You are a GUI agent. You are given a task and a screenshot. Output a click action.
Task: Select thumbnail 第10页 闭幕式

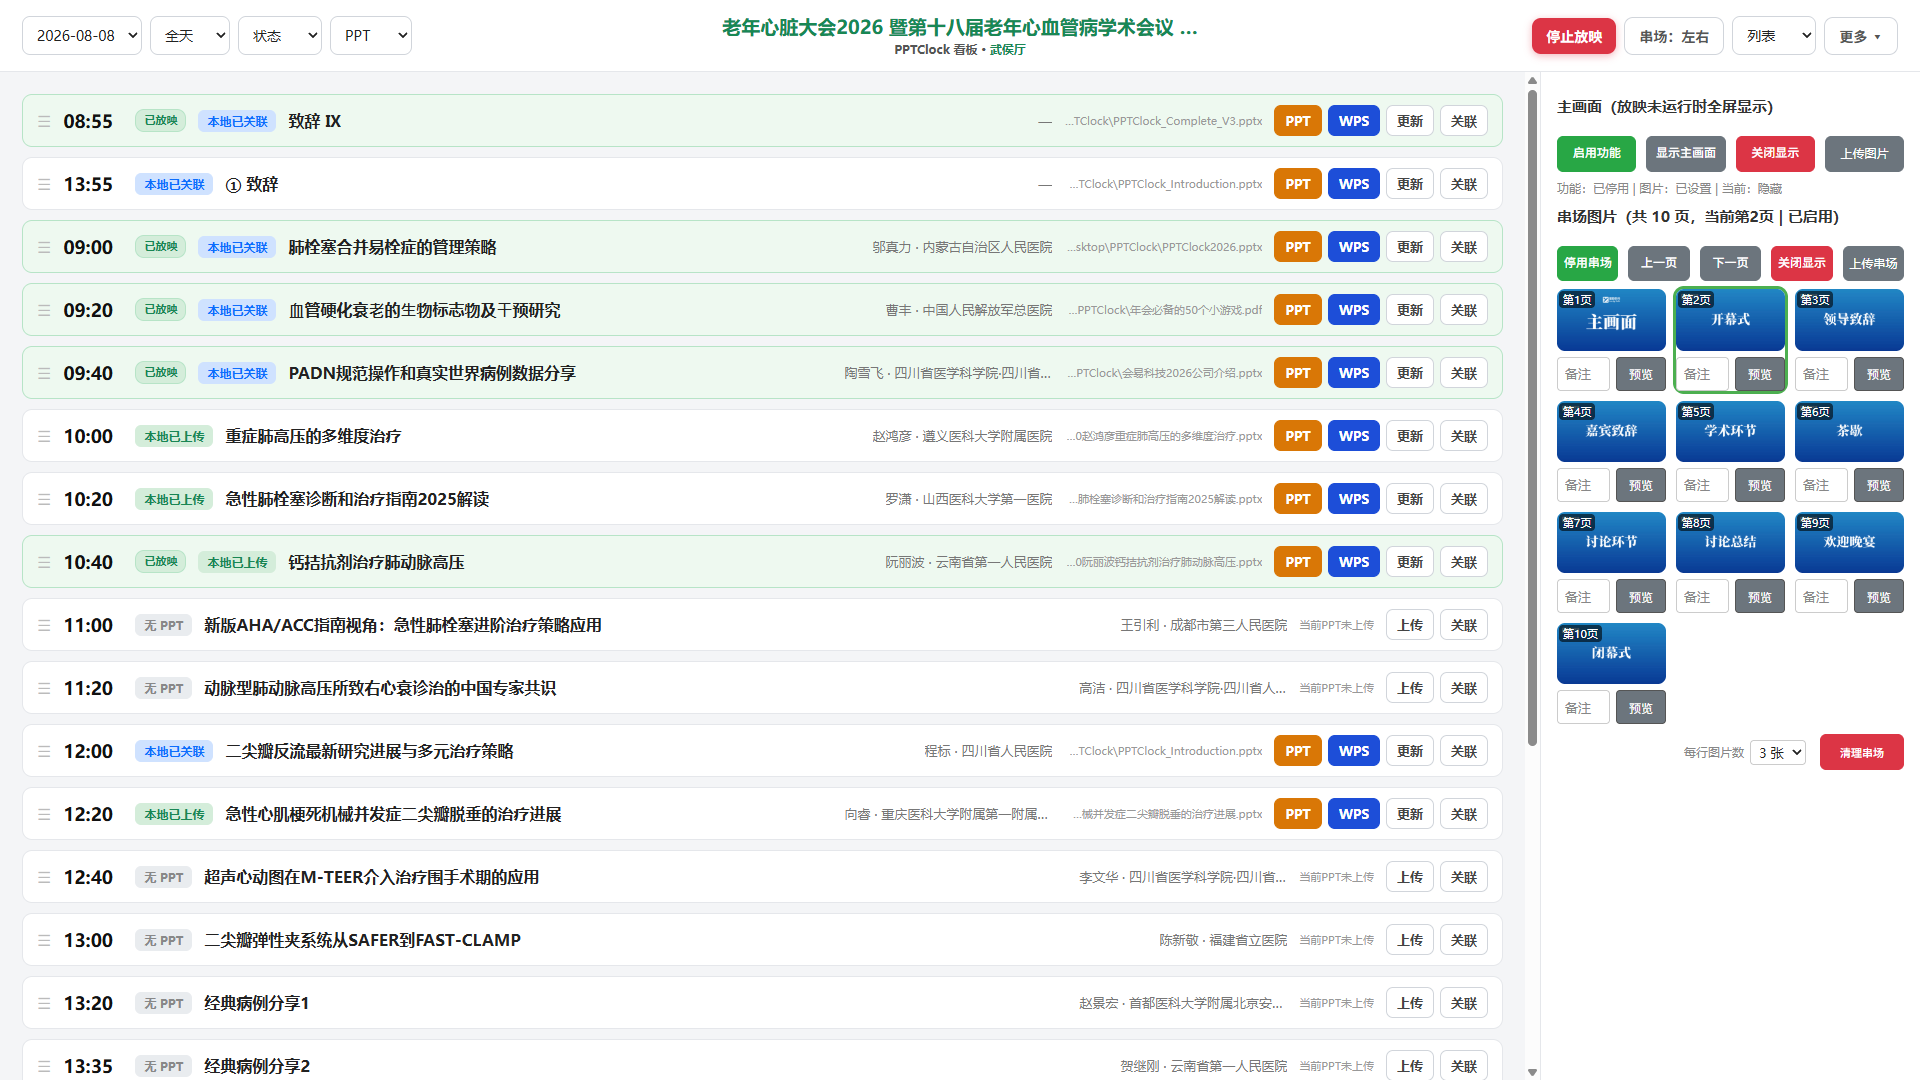point(1611,653)
